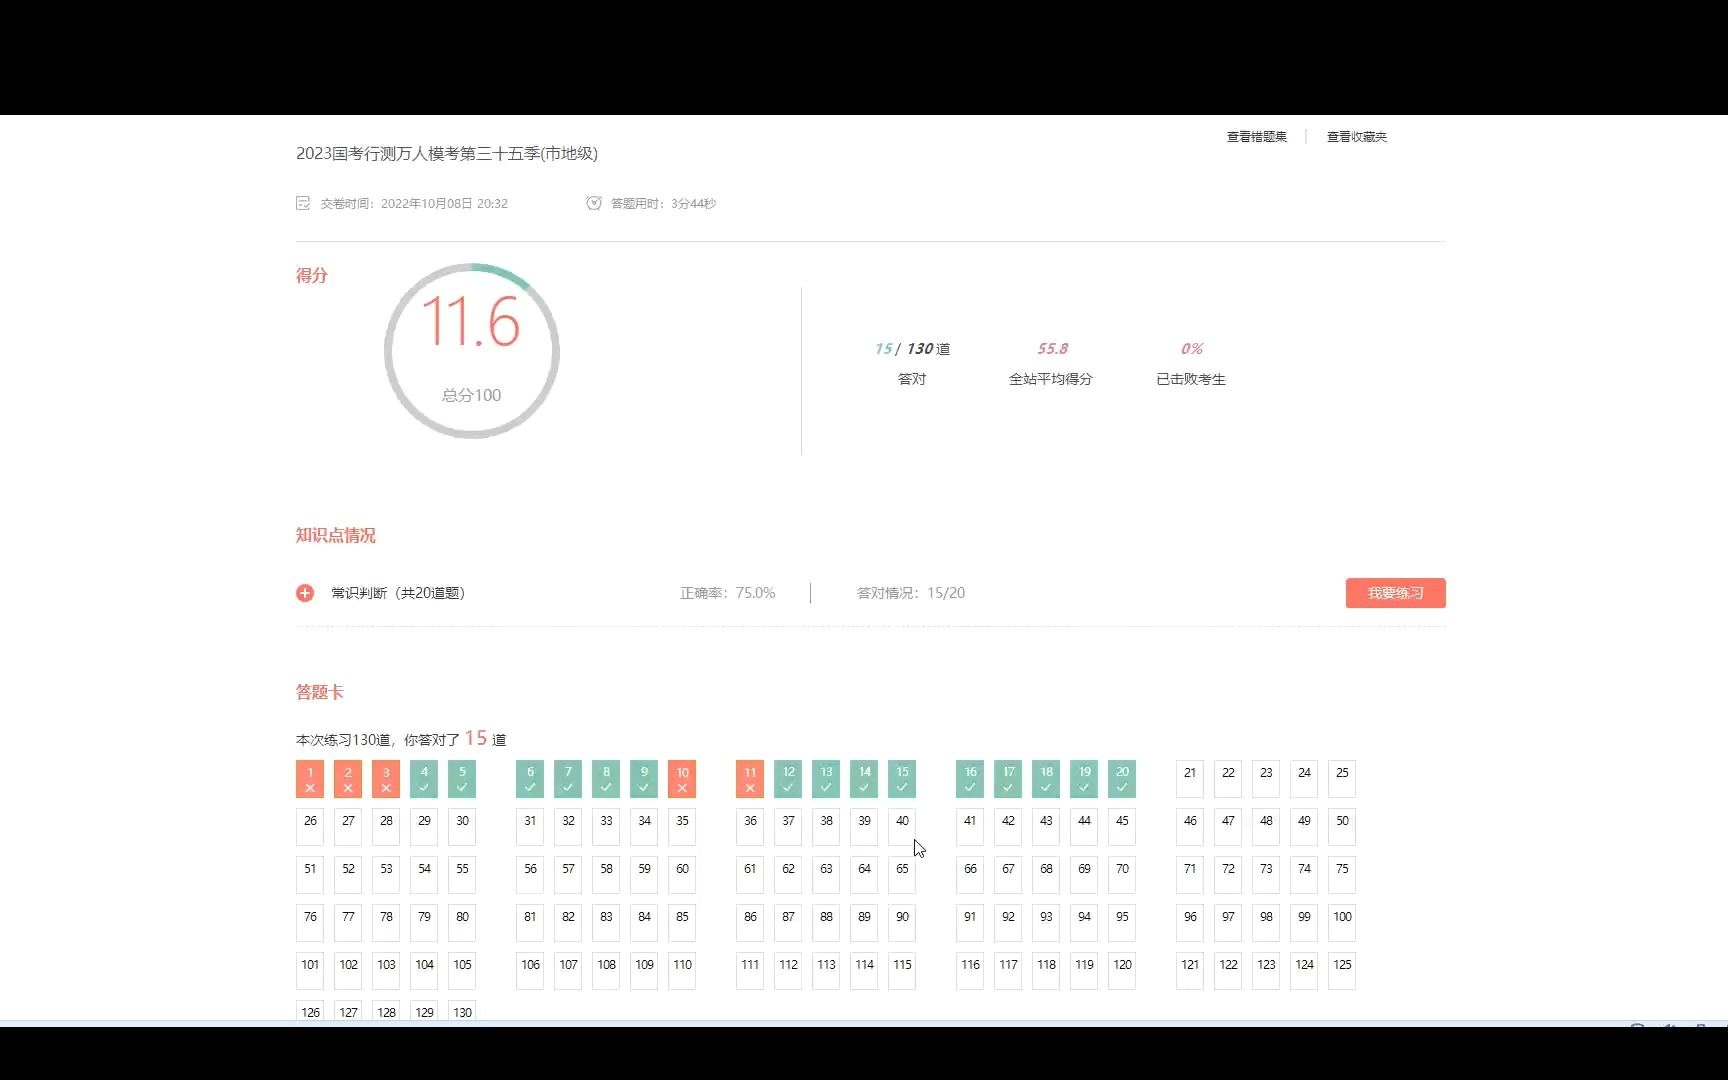Click the 正确率：75.0% text

pyautogui.click(x=727, y=593)
